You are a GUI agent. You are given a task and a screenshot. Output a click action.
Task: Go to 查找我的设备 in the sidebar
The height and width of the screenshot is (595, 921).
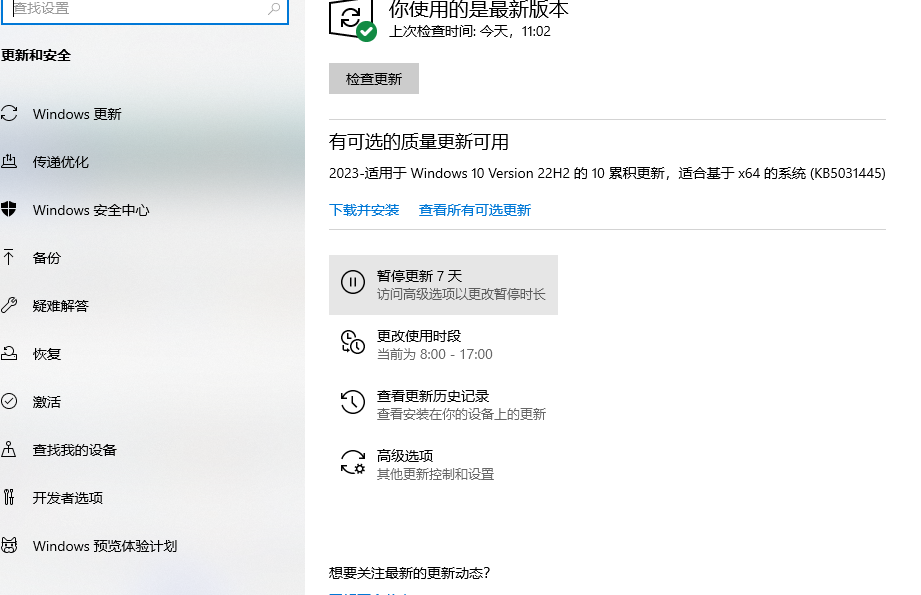coord(75,450)
